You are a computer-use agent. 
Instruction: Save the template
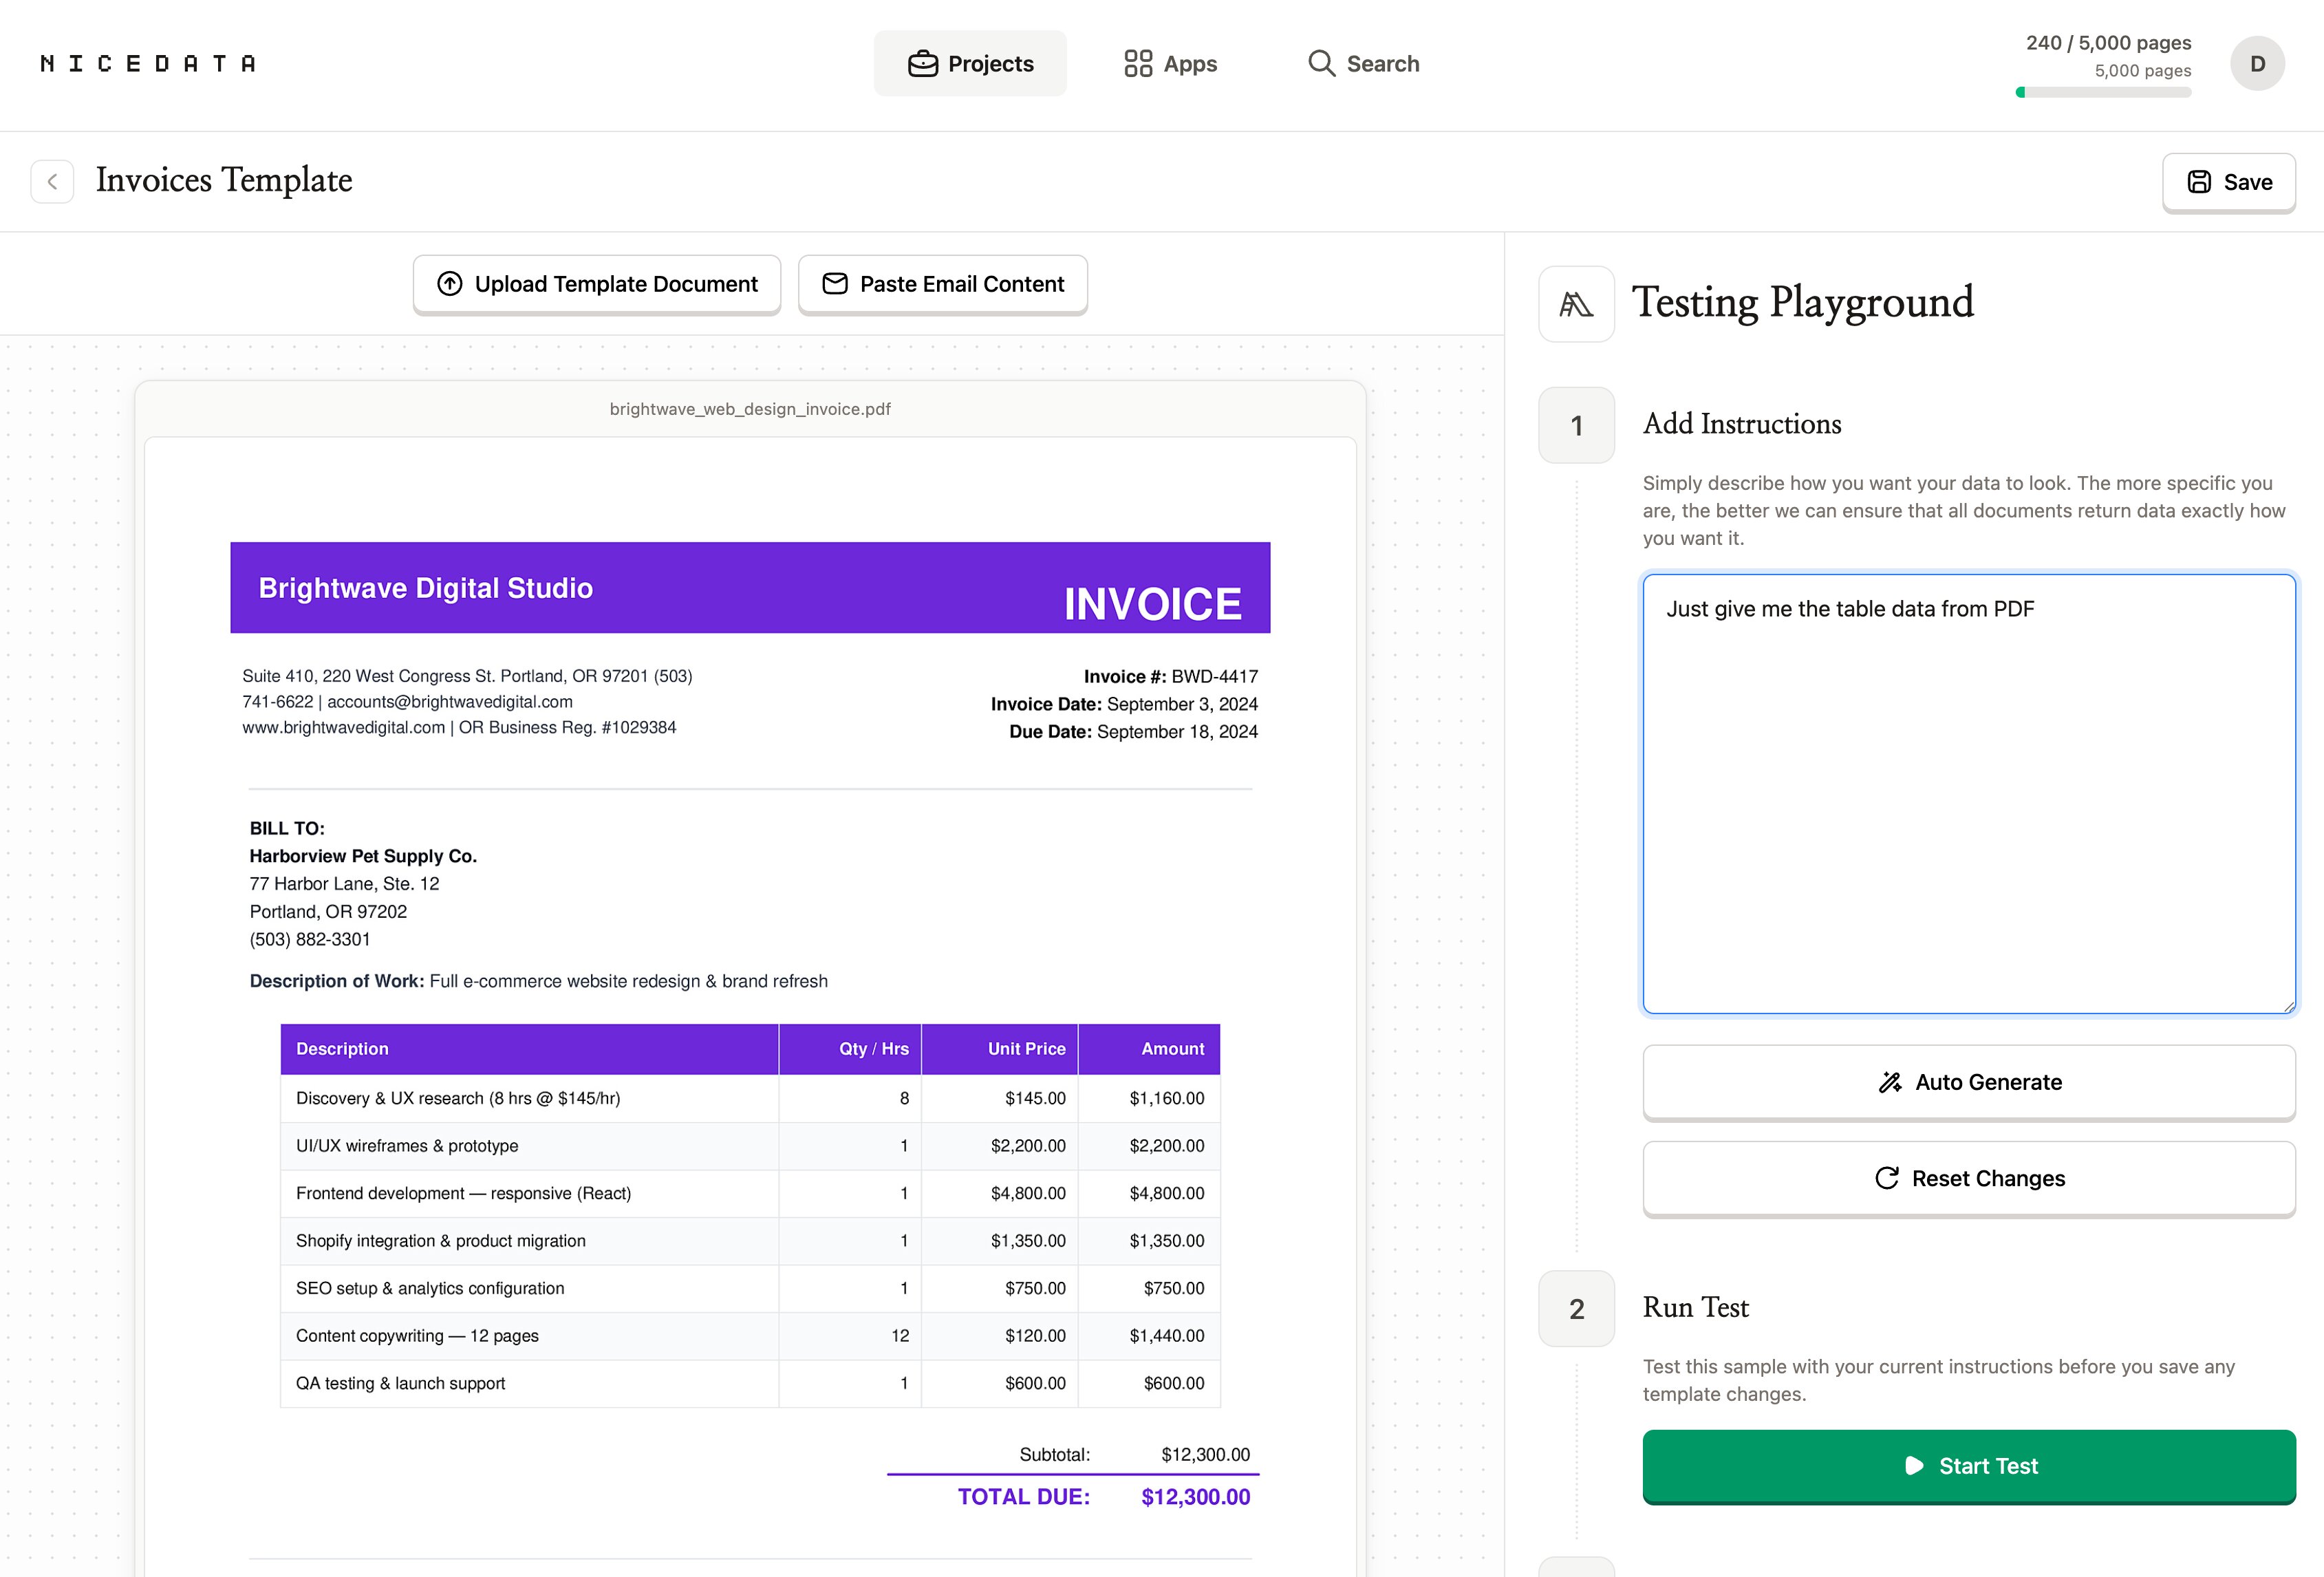point(2228,182)
